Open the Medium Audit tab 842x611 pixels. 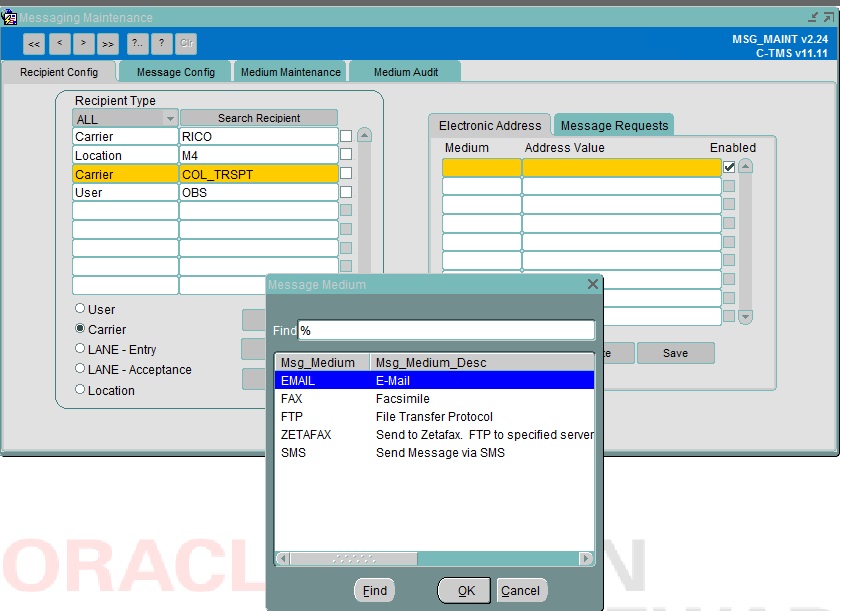coord(405,72)
